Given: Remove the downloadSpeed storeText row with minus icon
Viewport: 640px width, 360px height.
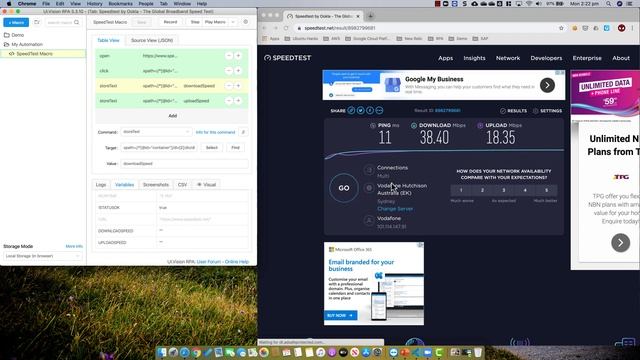Looking at the screenshot, I should (229, 86).
